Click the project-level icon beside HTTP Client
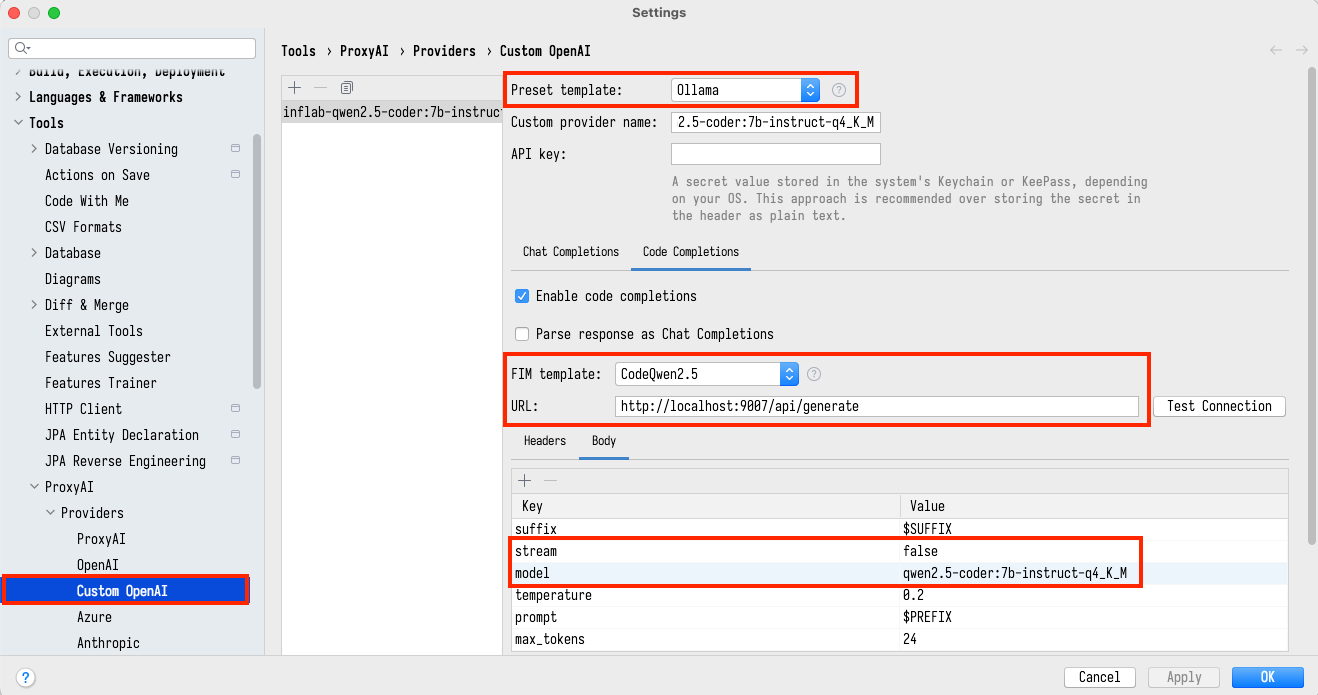The height and width of the screenshot is (695, 1318). 235,409
